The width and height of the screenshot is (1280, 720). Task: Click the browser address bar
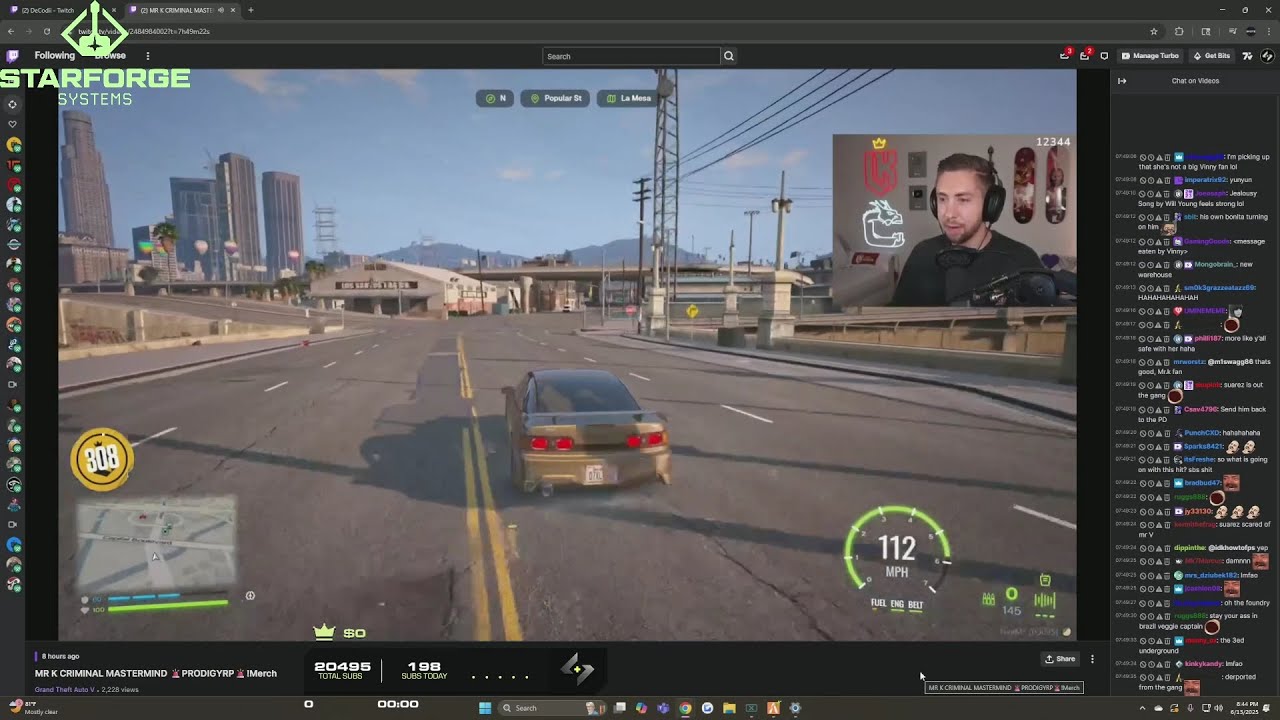point(600,31)
